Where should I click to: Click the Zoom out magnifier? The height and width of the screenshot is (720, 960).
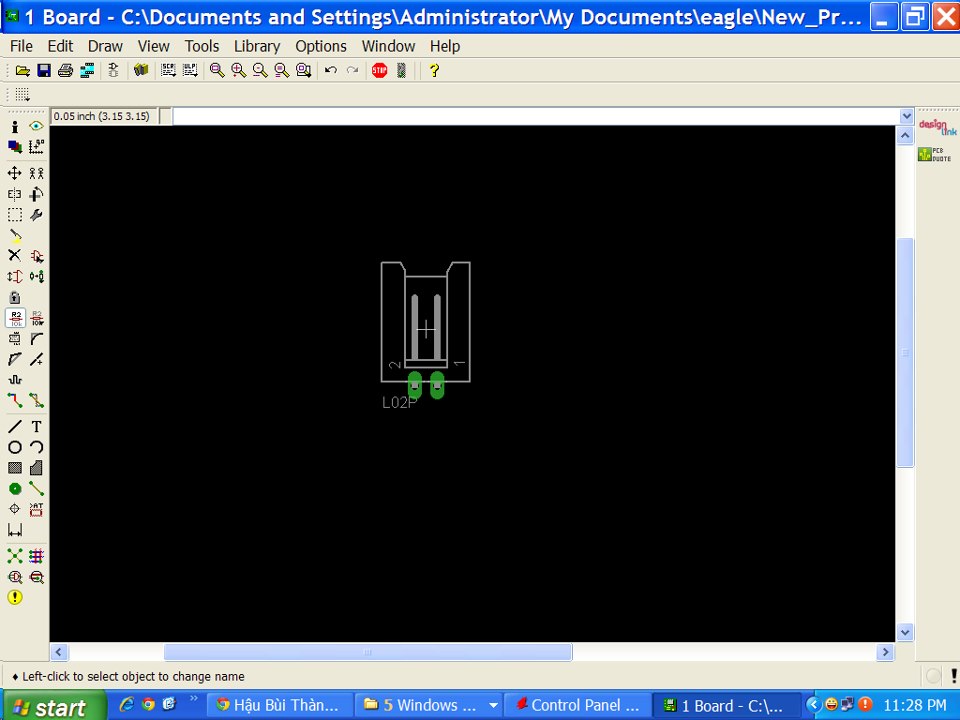(260, 70)
